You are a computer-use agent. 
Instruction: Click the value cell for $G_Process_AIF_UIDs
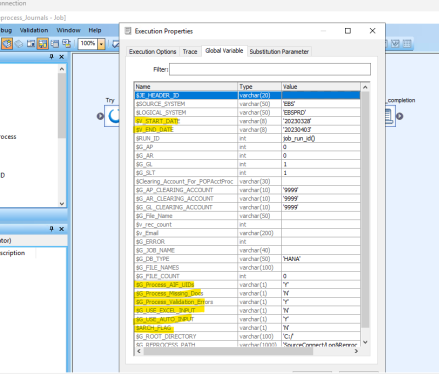321,285
